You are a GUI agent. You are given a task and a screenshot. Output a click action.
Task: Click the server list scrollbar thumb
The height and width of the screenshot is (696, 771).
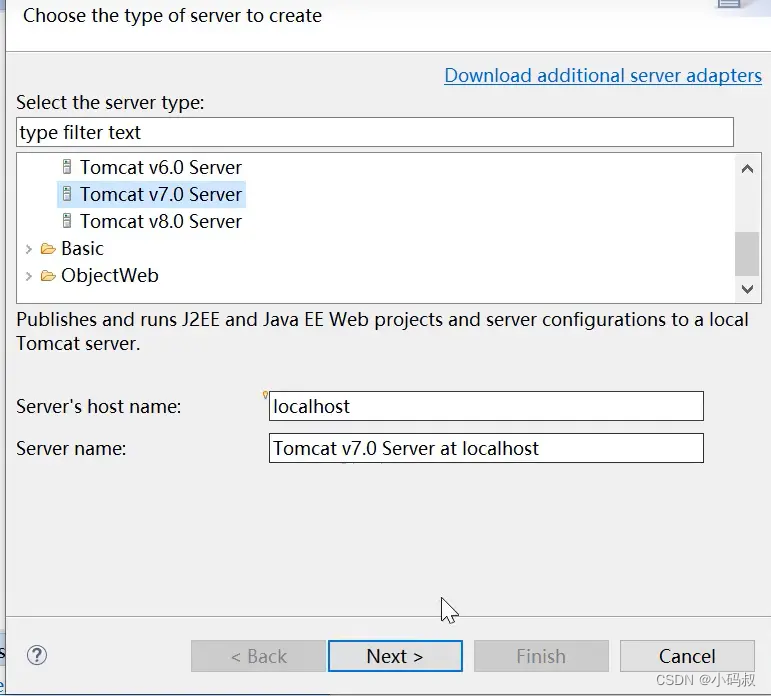[x=747, y=254]
